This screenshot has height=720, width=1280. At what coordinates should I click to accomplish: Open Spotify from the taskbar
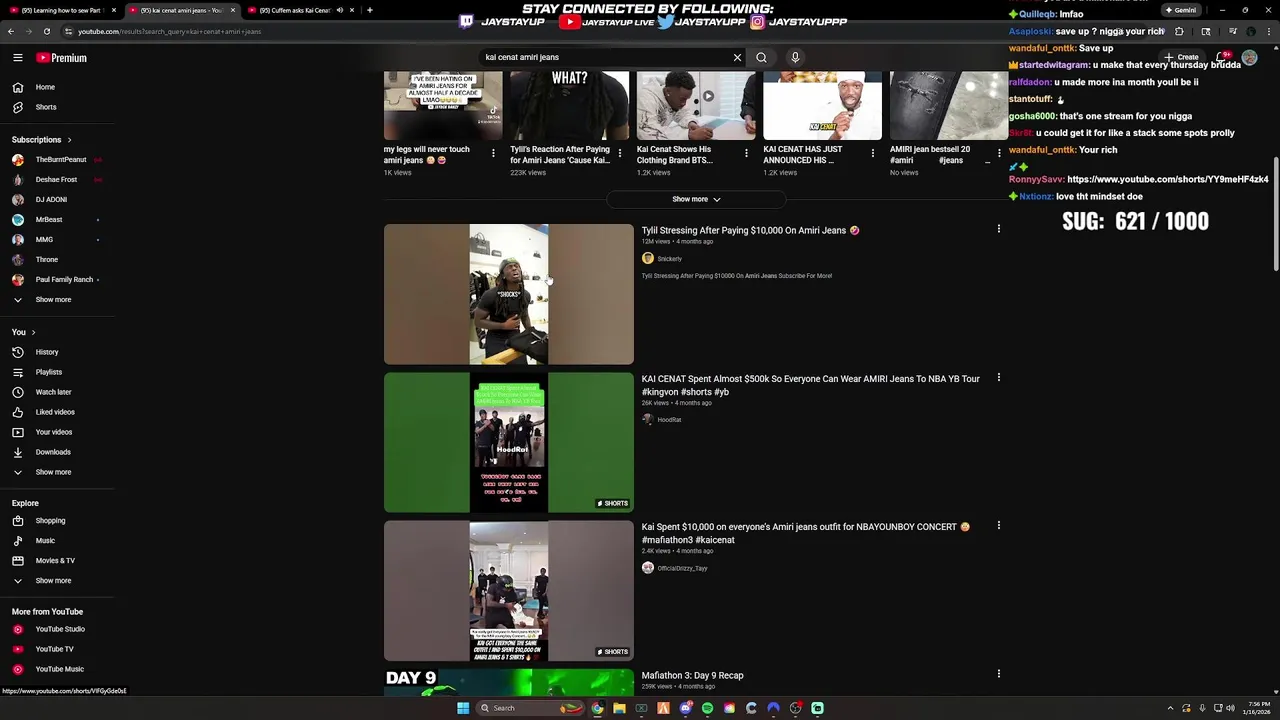[x=707, y=708]
